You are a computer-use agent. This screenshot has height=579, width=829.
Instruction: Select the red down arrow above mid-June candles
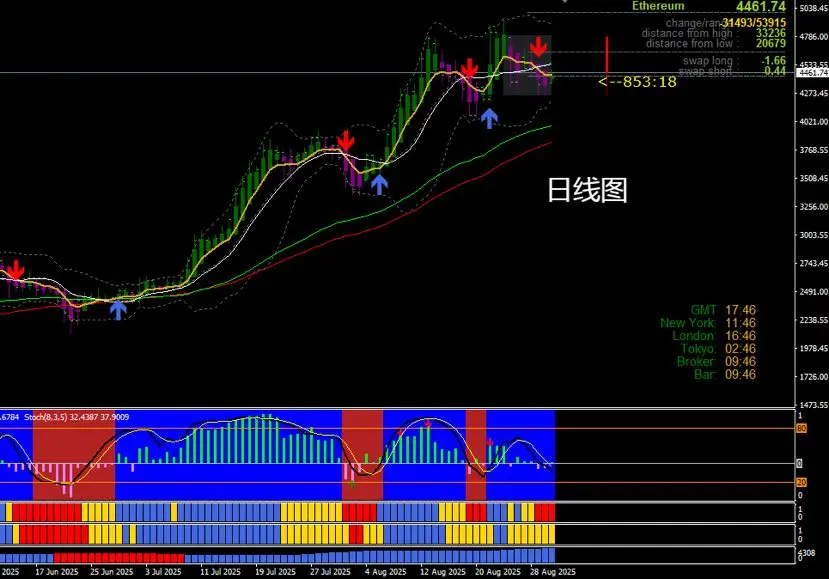pyautogui.click(x=16, y=270)
